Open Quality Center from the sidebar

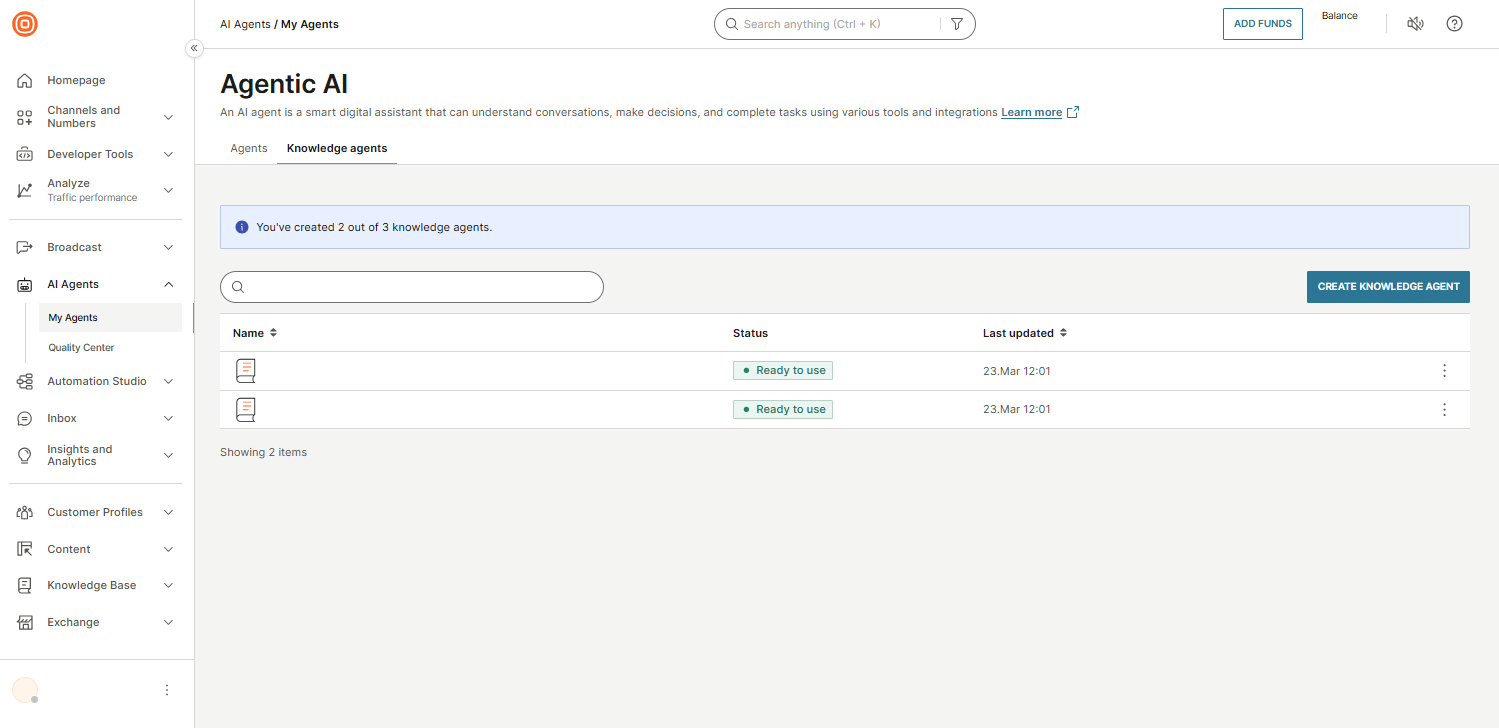80,347
